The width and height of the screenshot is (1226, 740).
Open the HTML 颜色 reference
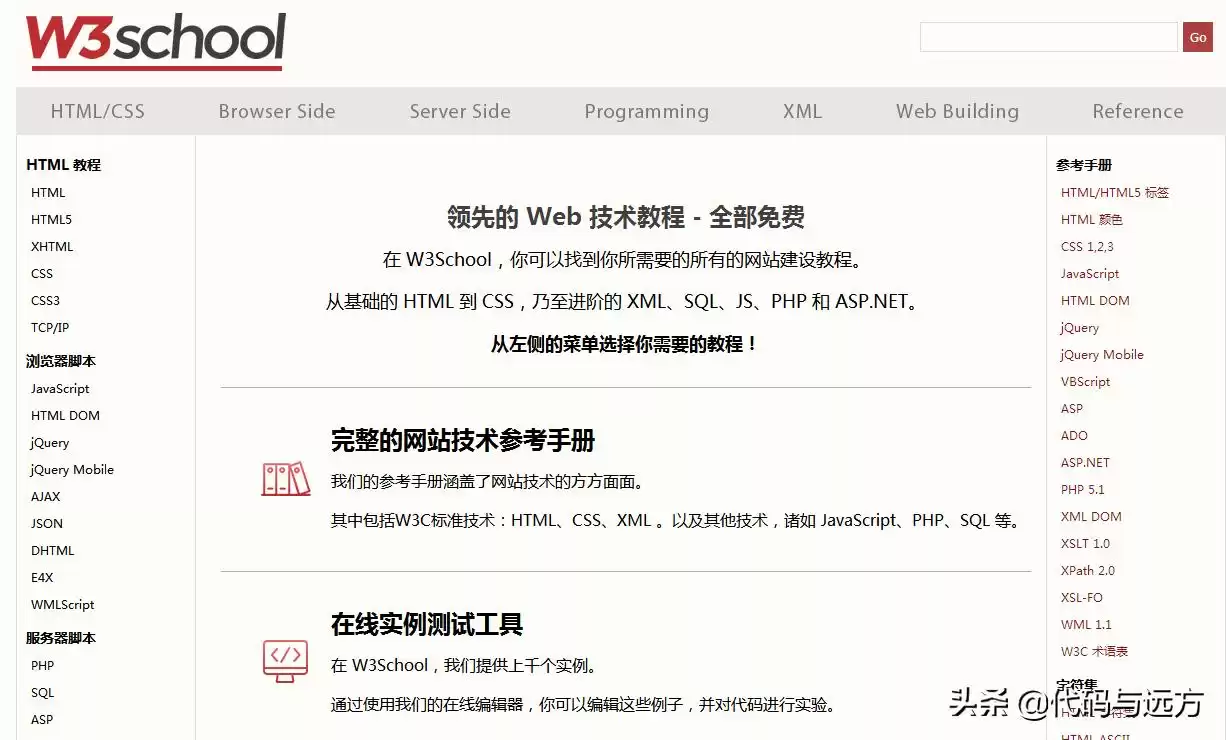pyautogui.click(x=1090, y=219)
